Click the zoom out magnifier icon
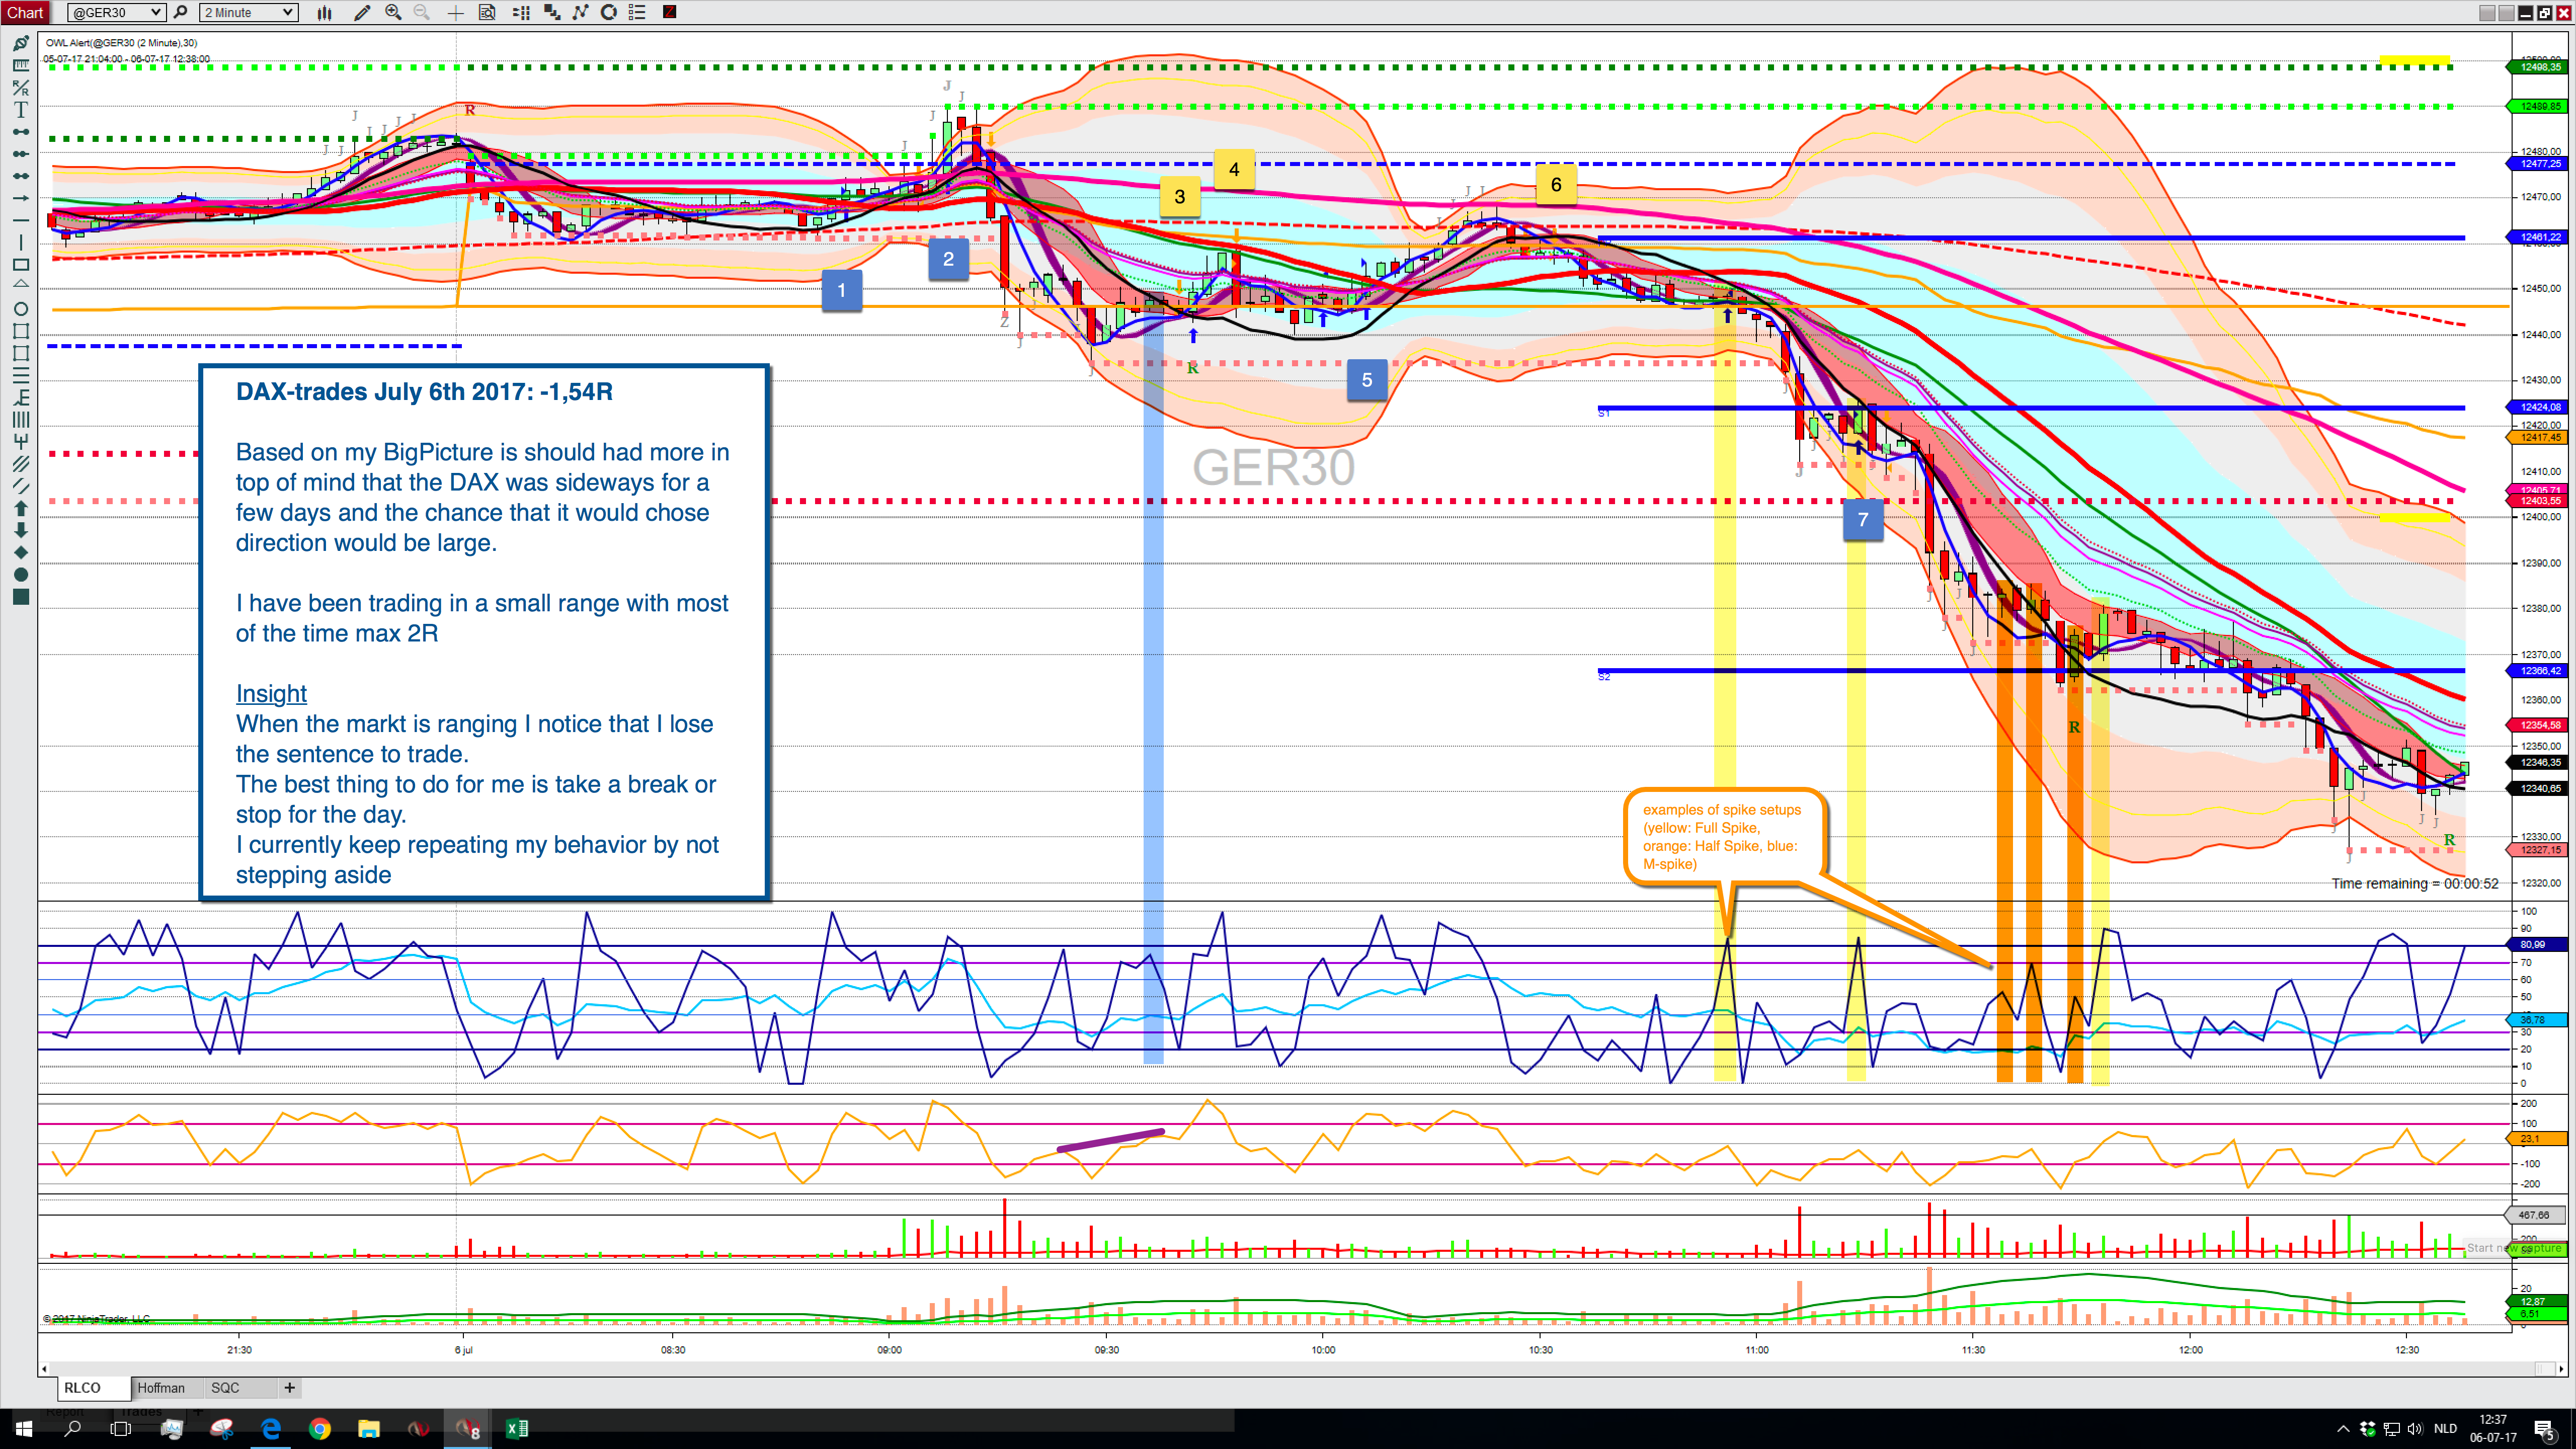Screen dimensions: 2576x1449 [422, 12]
